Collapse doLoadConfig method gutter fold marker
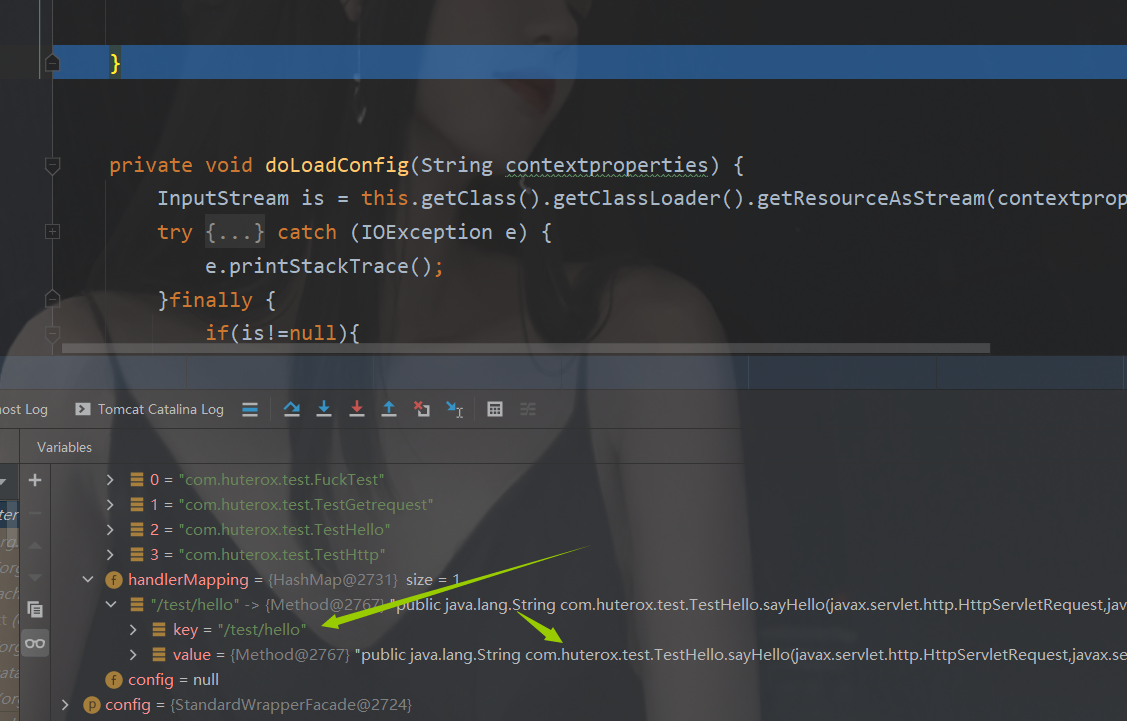Screen dimensions: 1127x721 point(52,166)
